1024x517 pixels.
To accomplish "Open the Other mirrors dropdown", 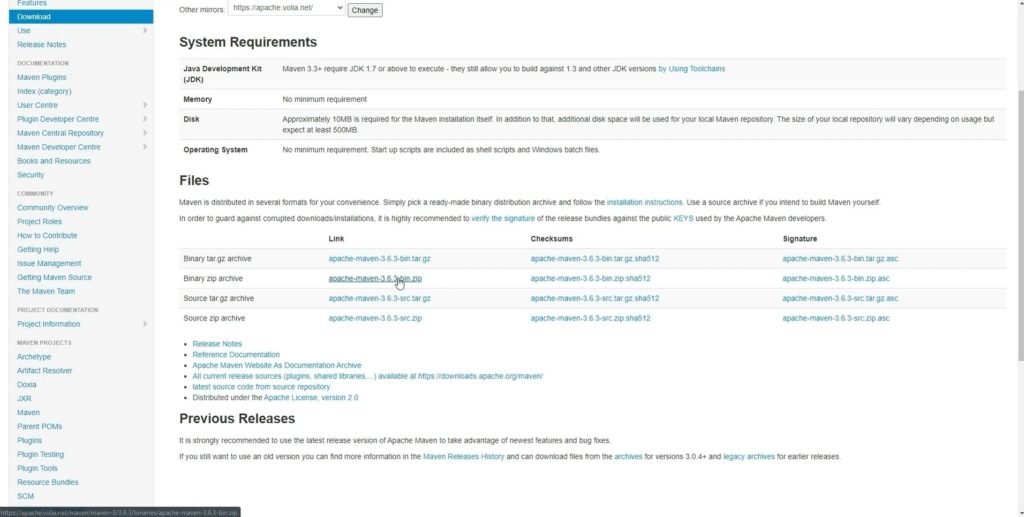I will point(286,8).
